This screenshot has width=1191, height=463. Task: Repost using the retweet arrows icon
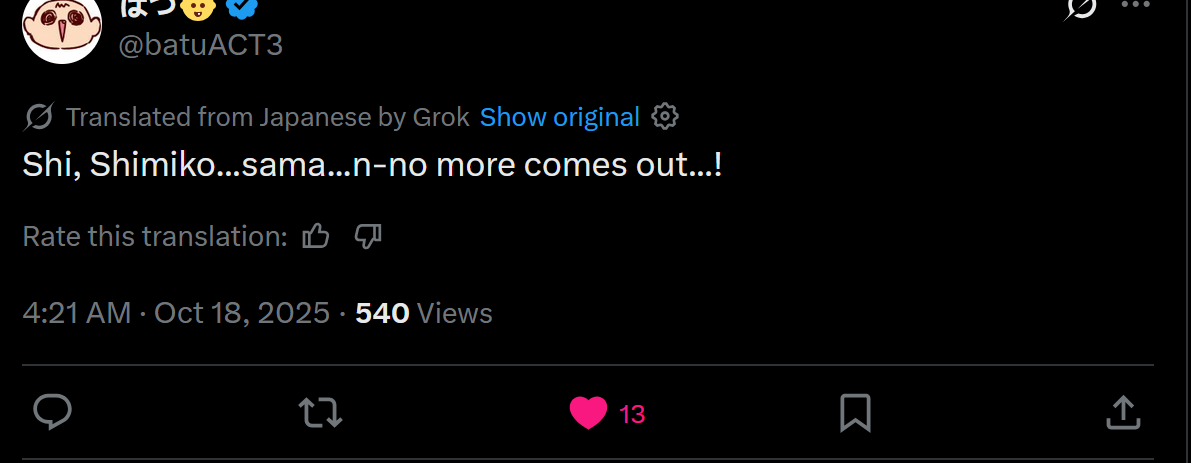320,412
